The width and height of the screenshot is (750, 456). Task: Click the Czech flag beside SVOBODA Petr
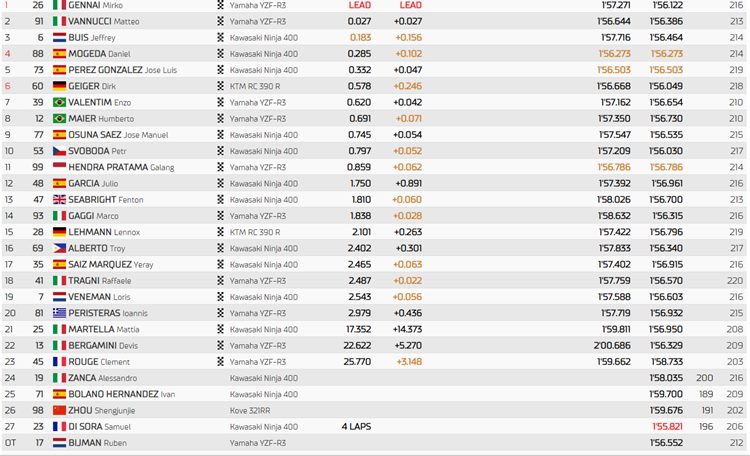point(59,151)
